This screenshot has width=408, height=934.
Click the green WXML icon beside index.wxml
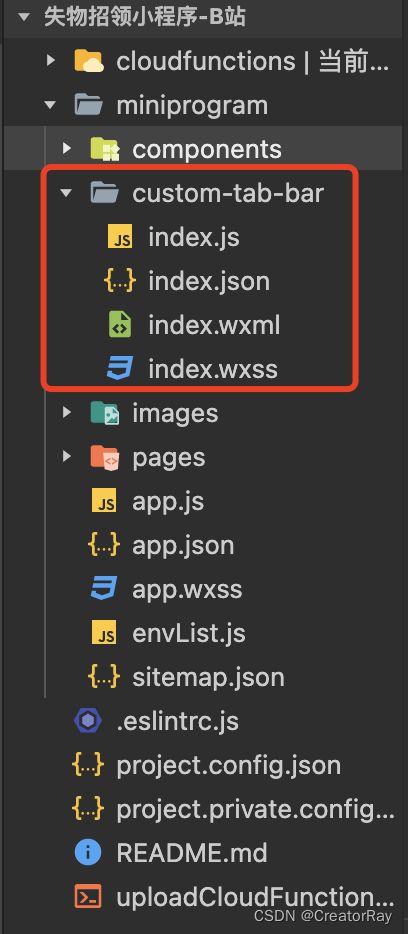(120, 326)
